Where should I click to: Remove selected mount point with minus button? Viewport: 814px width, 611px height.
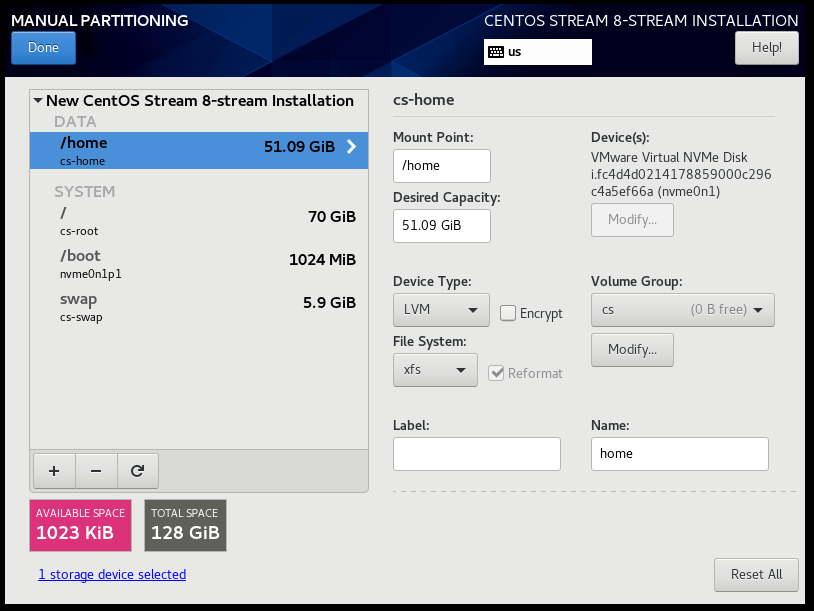click(x=96, y=471)
